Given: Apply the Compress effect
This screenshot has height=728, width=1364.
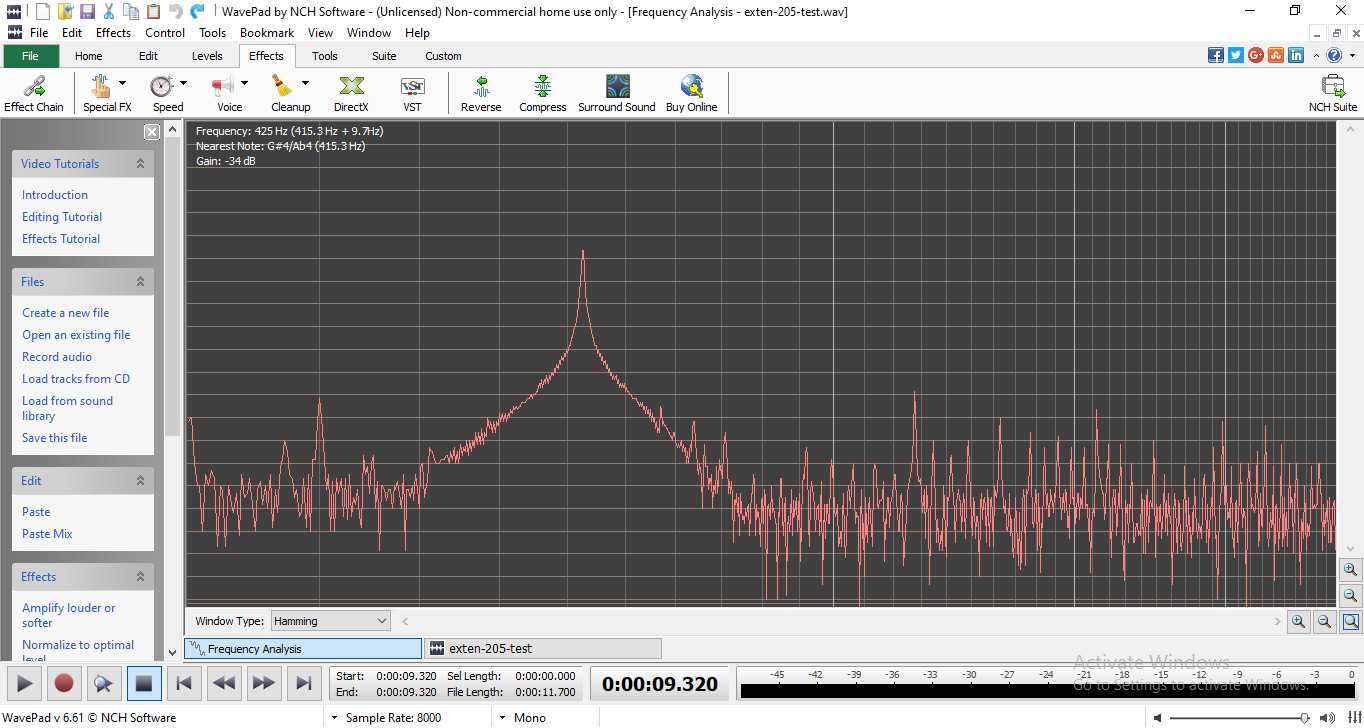Looking at the screenshot, I should [x=542, y=93].
